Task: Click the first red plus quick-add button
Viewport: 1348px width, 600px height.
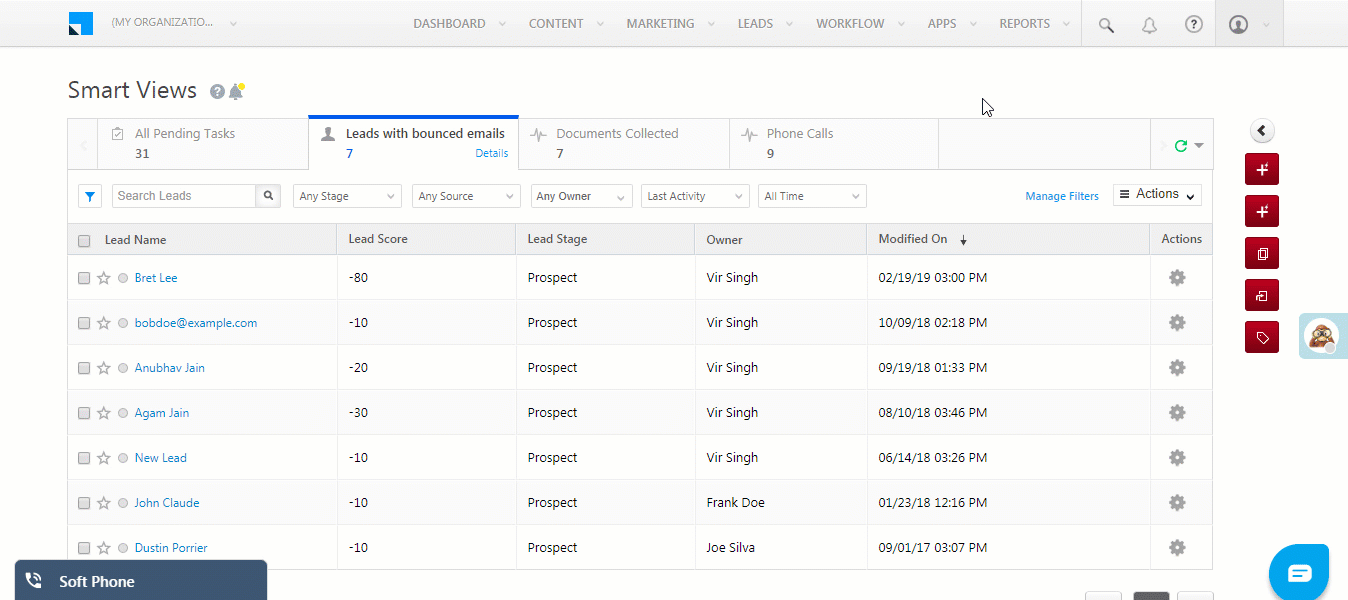Action: click(1262, 170)
